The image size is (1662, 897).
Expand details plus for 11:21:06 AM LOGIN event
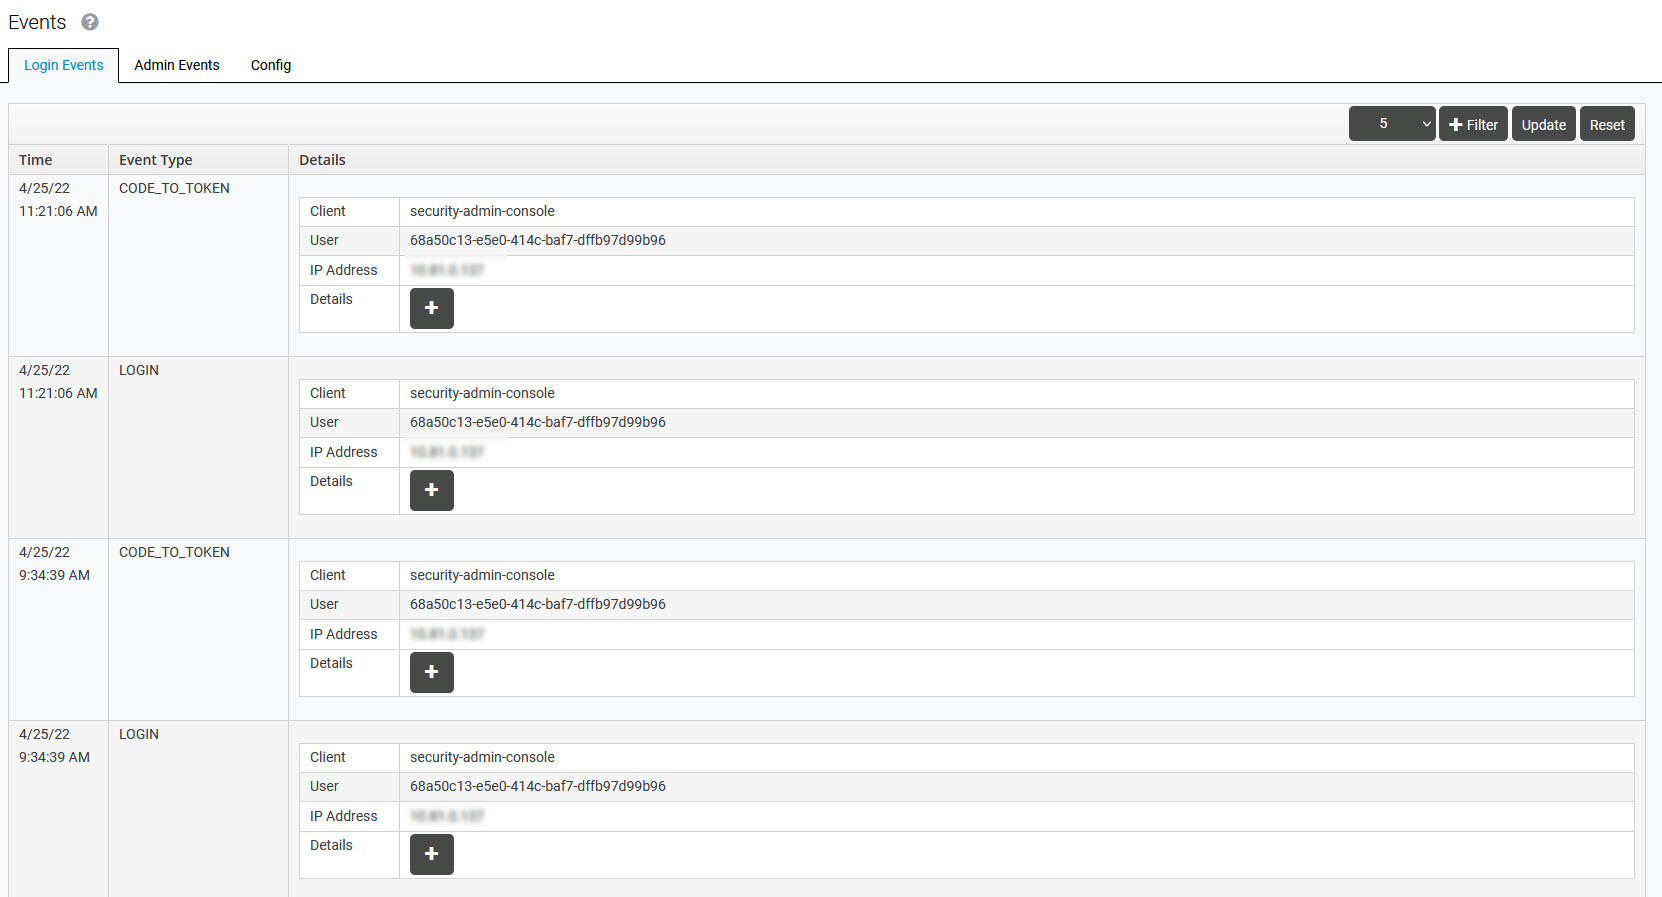click(x=432, y=490)
